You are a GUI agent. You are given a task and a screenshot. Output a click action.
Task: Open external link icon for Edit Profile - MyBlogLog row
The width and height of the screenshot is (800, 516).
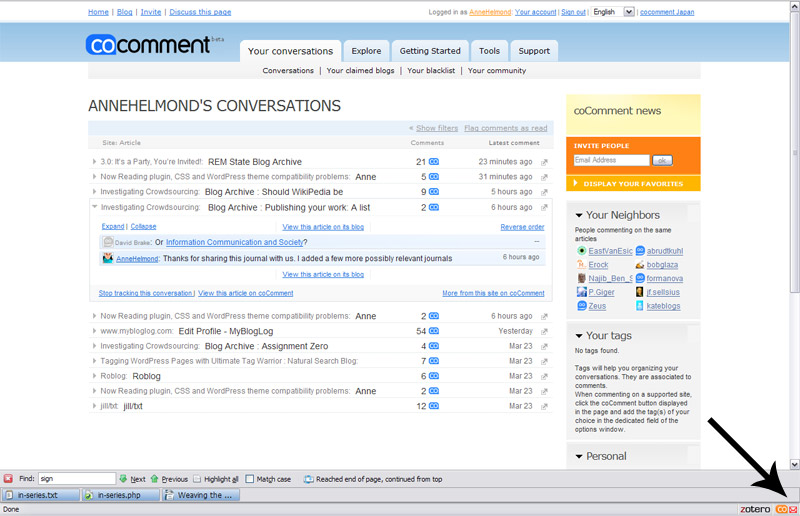[544, 332]
